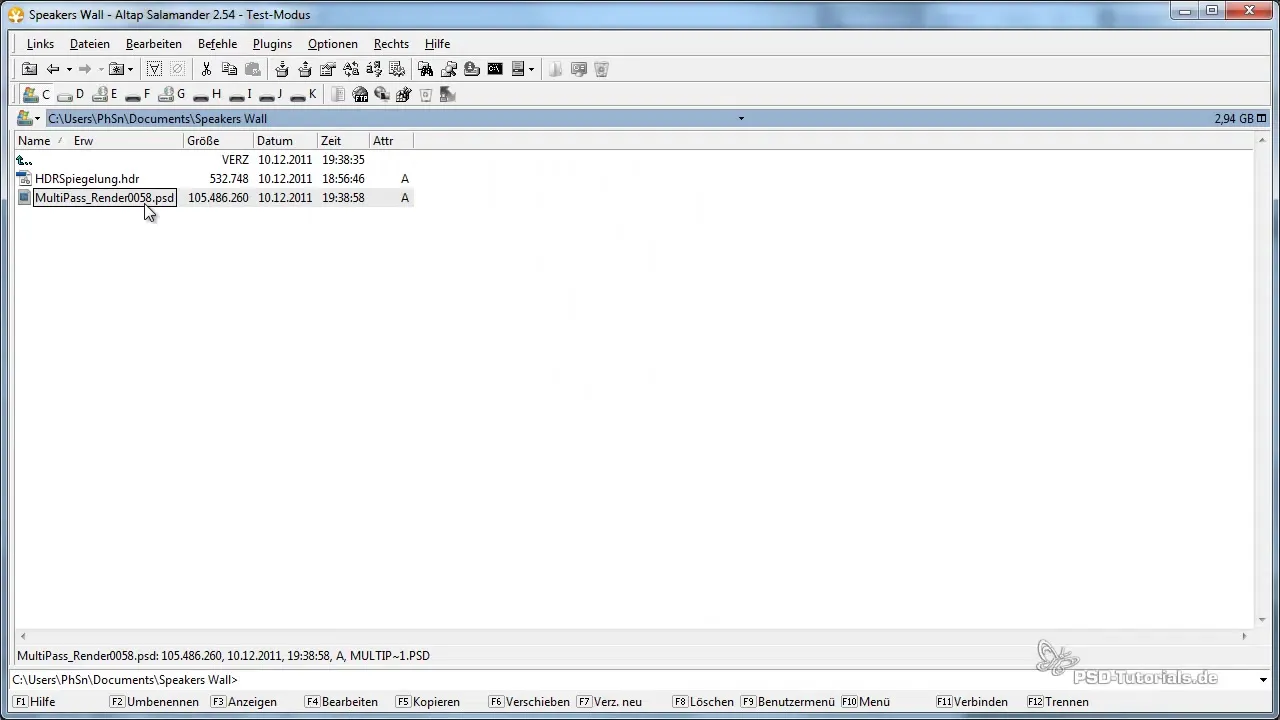Sort by Attr column header

pyautogui.click(x=391, y=141)
